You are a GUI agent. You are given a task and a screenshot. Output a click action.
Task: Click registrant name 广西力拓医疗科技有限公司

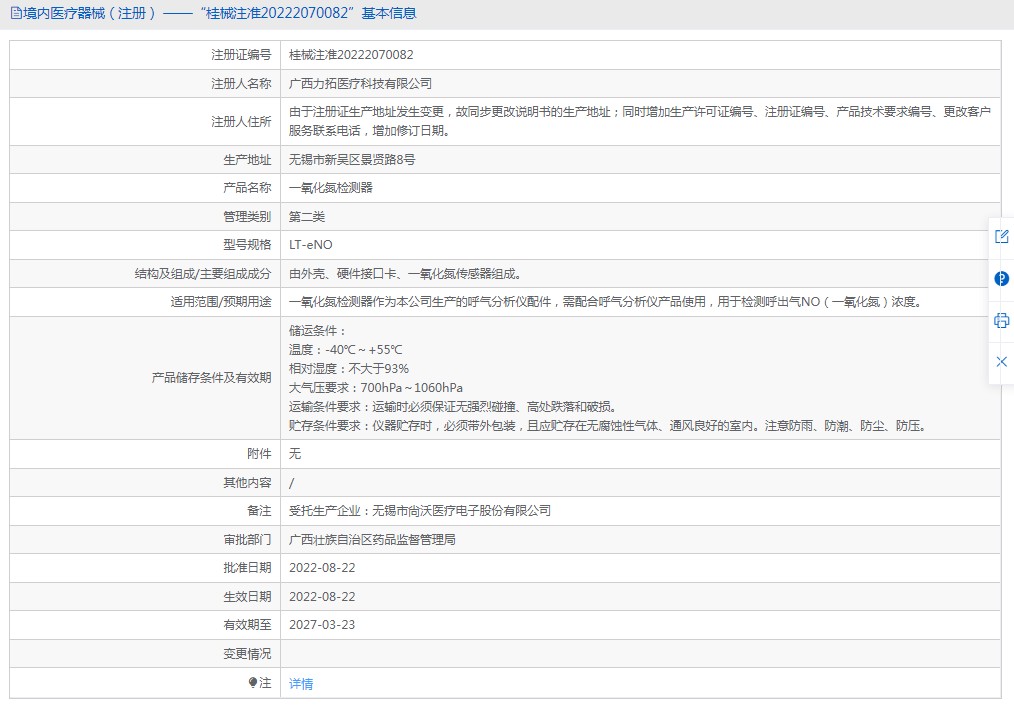[x=360, y=83]
